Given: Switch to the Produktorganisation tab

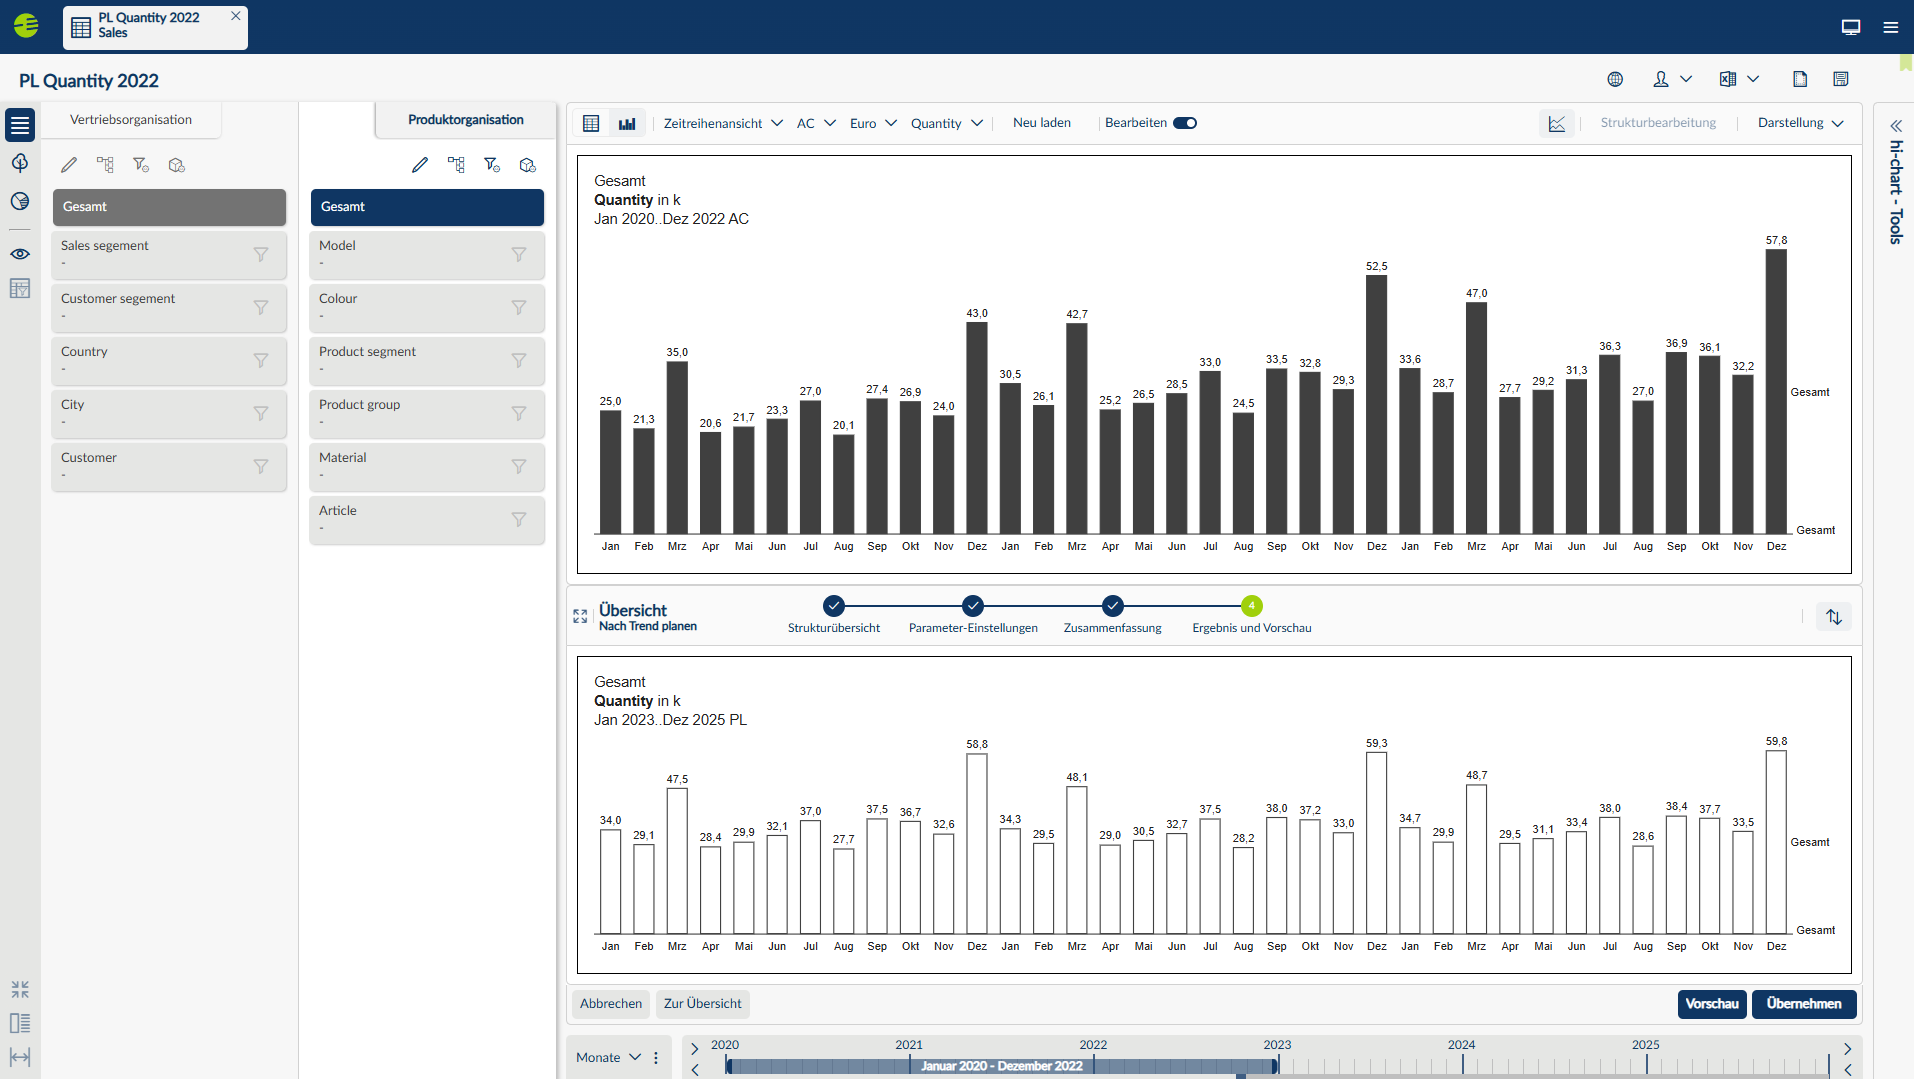Looking at the screenshot, I should pos(465,119).
